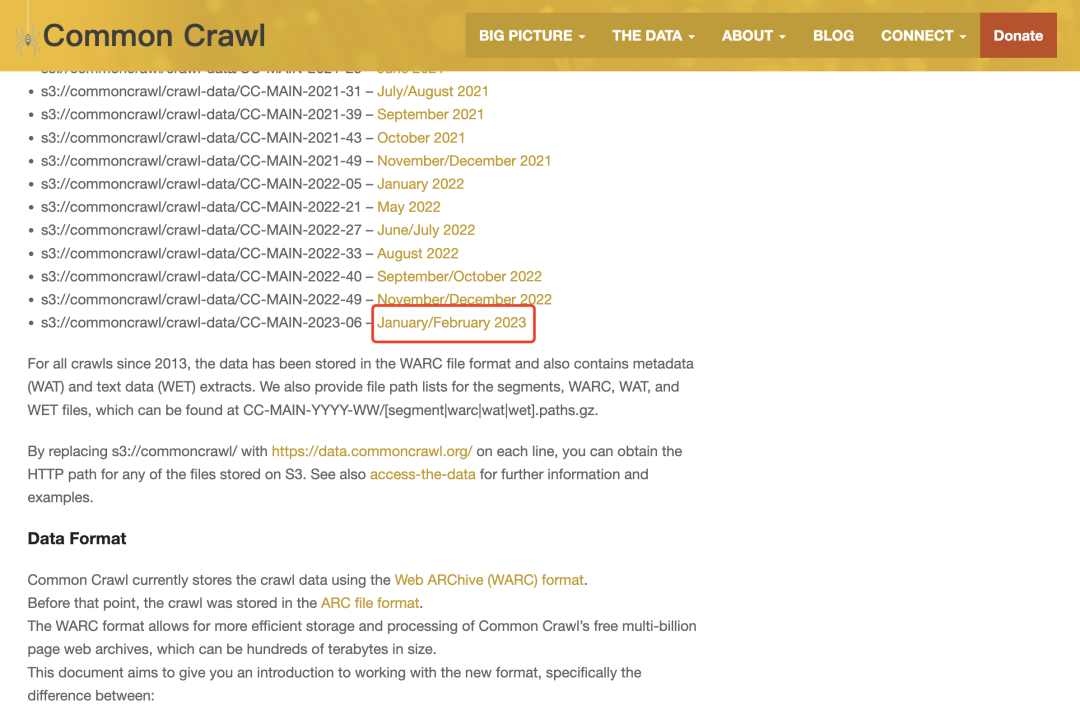Click the Donate button

click(x=1018, y=36)
